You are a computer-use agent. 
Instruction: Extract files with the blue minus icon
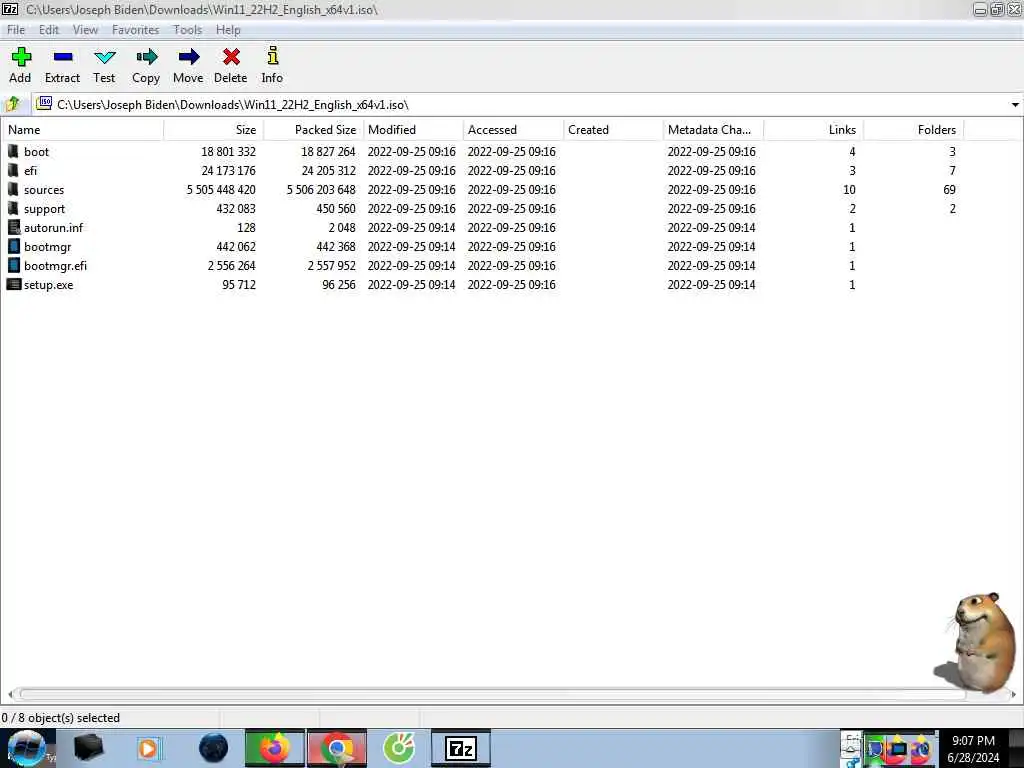point(63,57)
